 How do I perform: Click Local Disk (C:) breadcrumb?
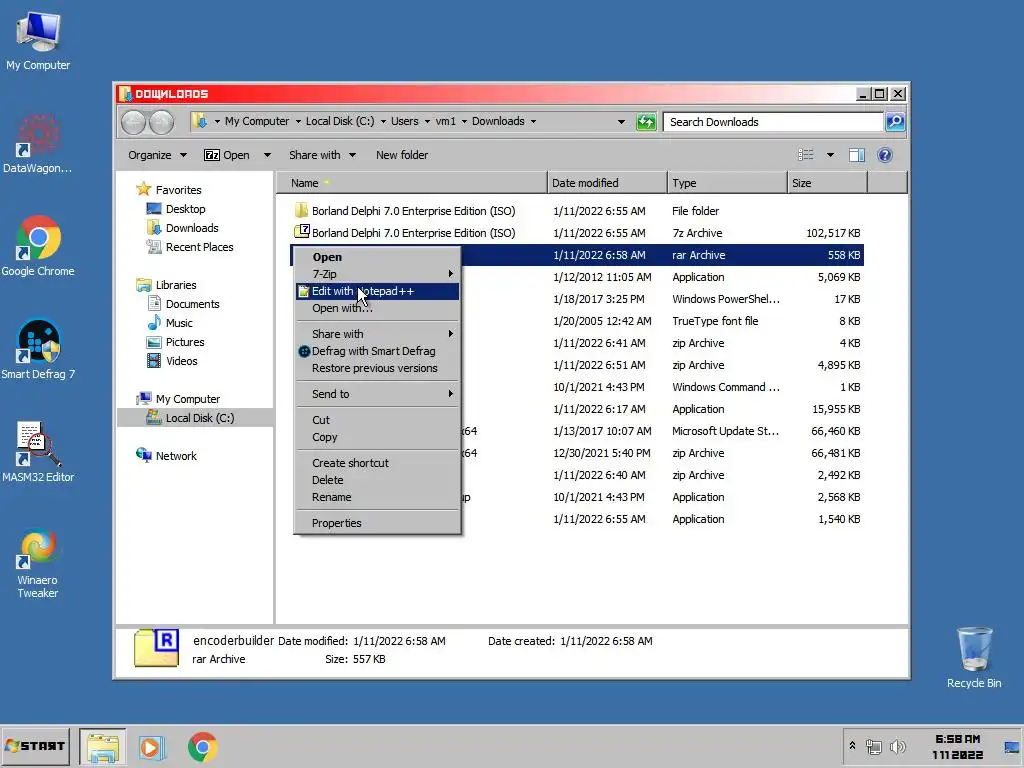point(340,121)
